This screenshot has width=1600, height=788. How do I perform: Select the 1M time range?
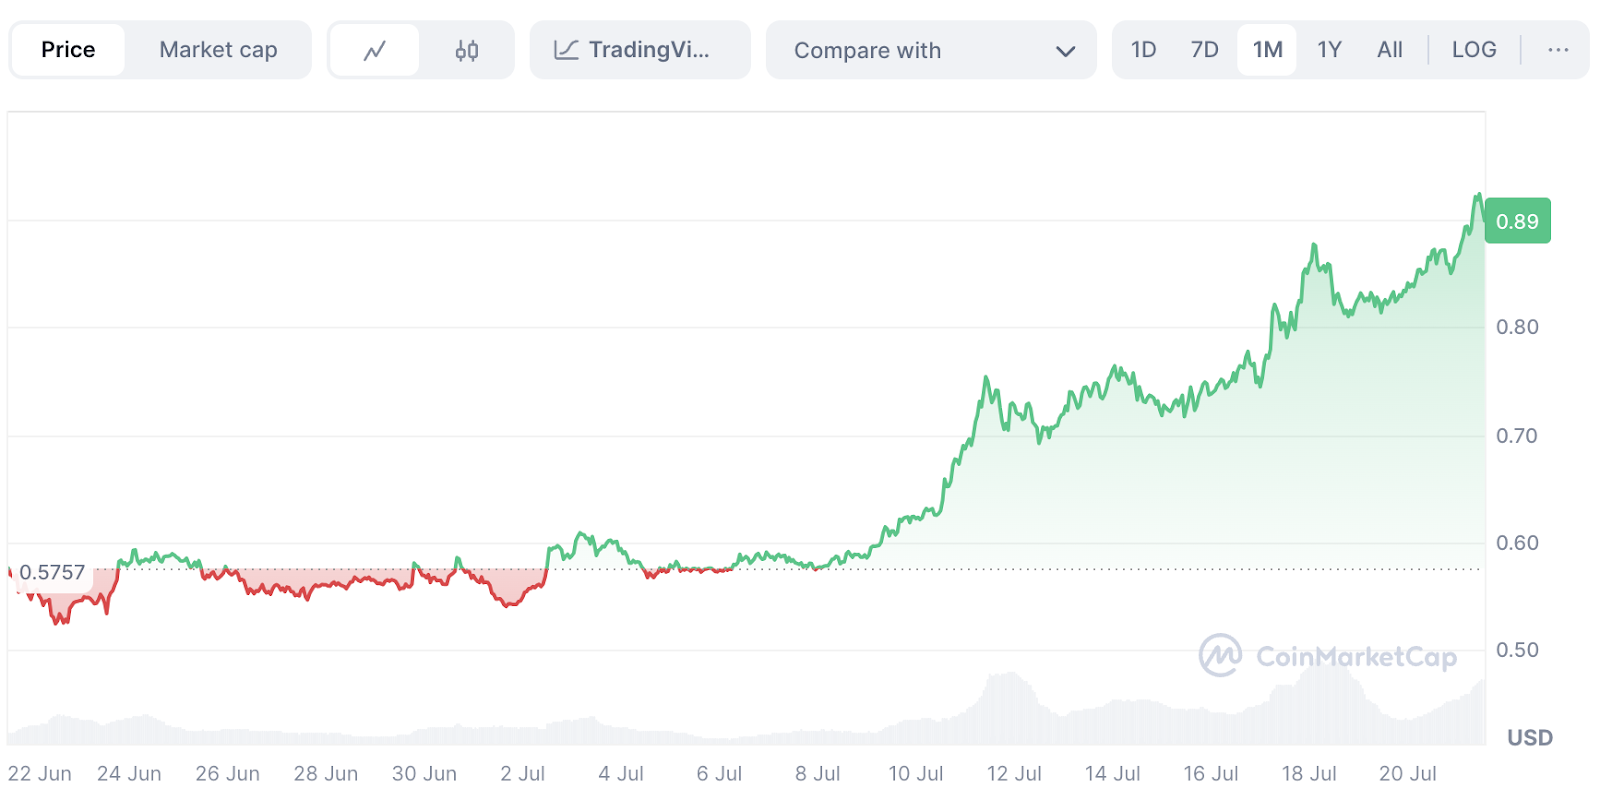coord(1267,50)
